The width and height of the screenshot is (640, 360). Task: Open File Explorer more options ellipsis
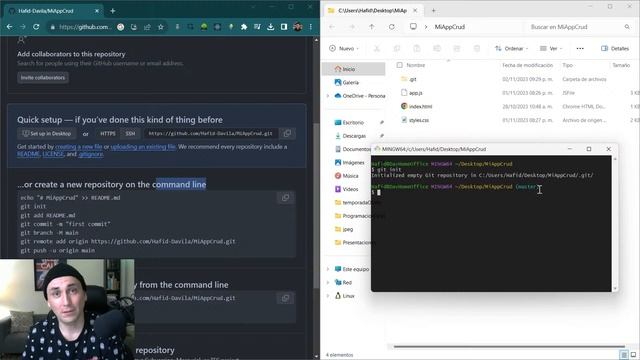point(580,49)
